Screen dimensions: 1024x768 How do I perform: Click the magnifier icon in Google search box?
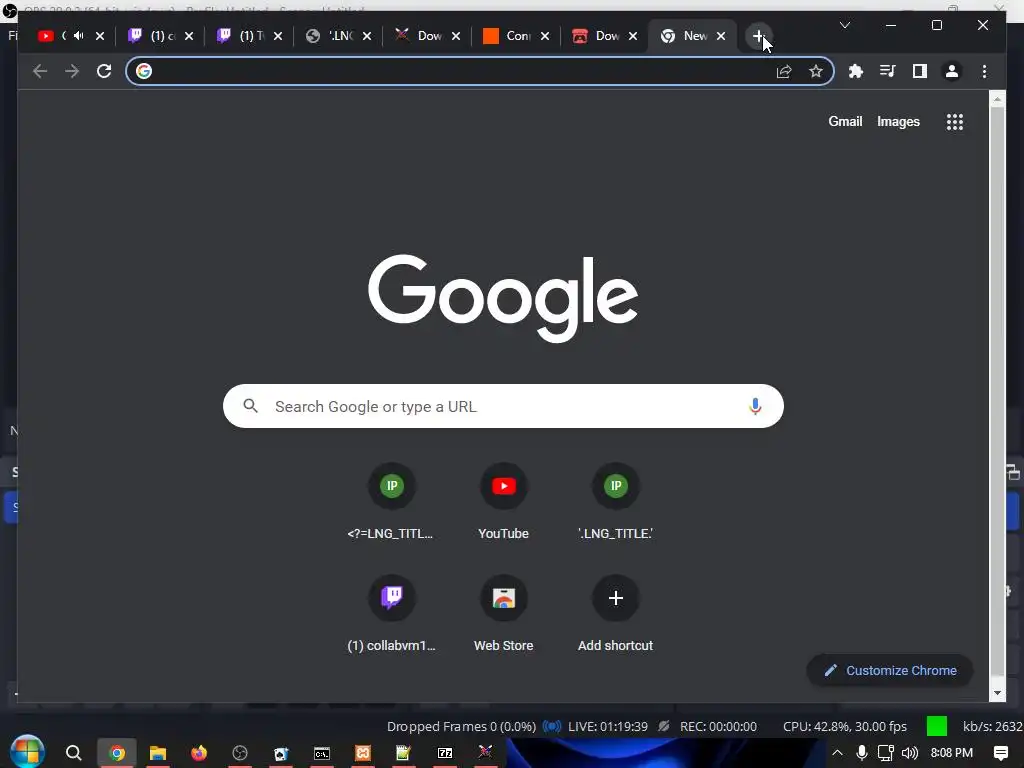pyautogui.click(x=251, y=406)
